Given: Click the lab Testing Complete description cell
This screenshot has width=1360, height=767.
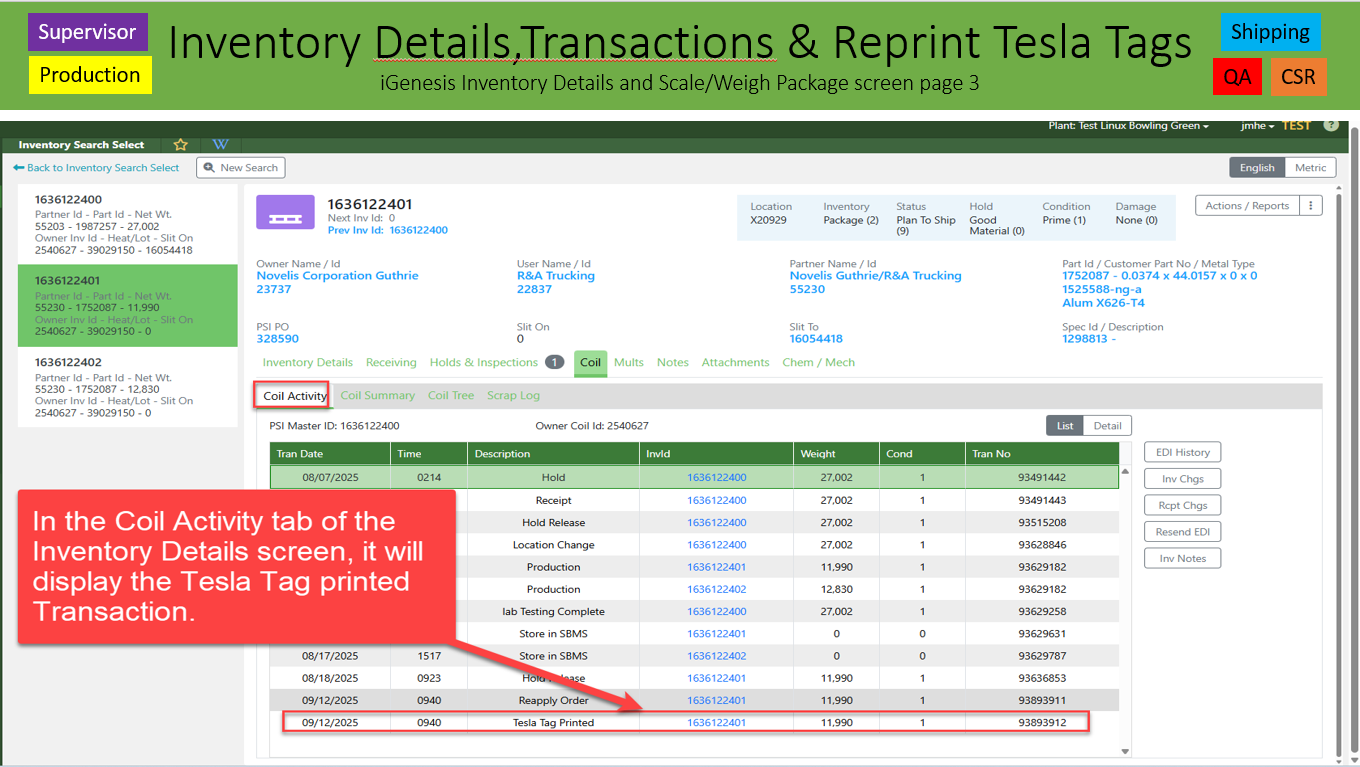Looking at the screenshot, I should click(553, 612).
